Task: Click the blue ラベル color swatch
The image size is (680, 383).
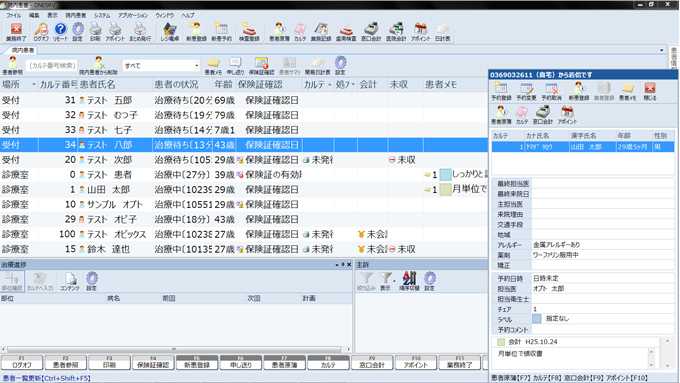Action: pos(536,318)
